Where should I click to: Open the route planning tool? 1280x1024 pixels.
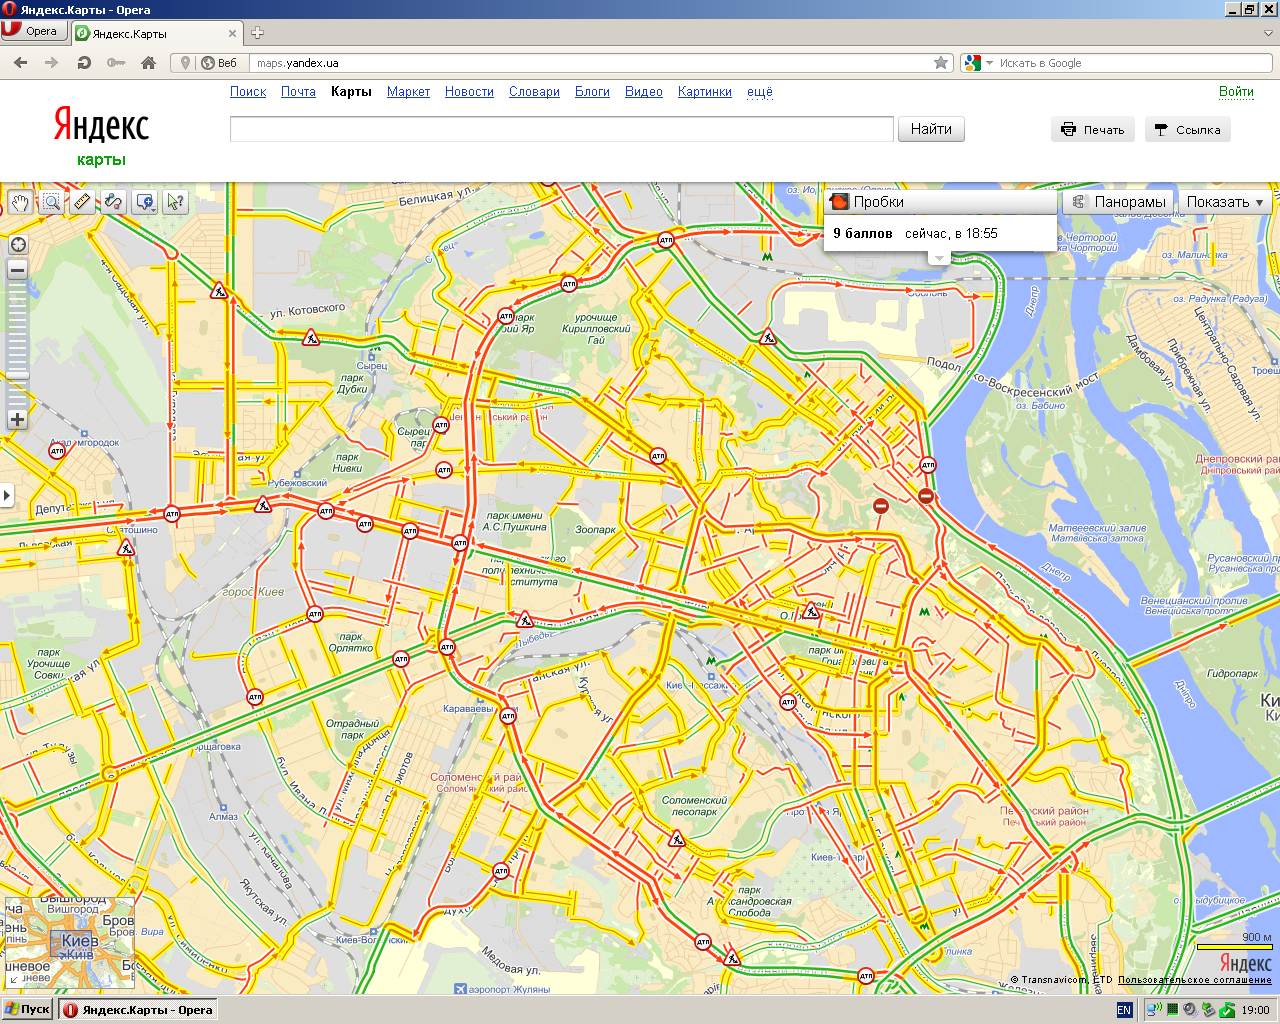[x=113, y=202]
